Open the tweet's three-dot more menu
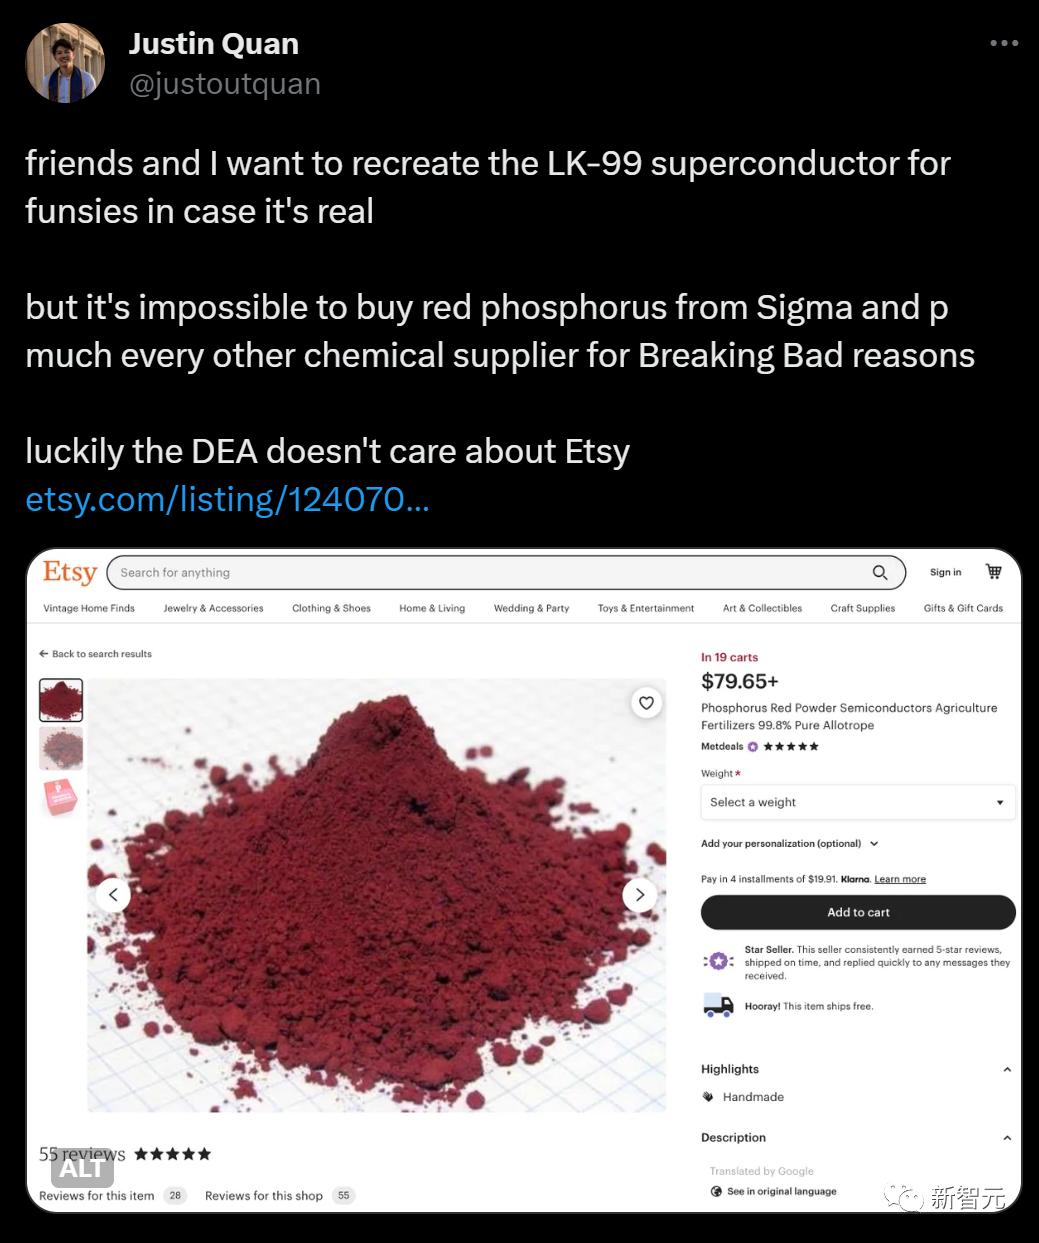The height and width of the screenshot is (1243, 1039). point(1003,44)
